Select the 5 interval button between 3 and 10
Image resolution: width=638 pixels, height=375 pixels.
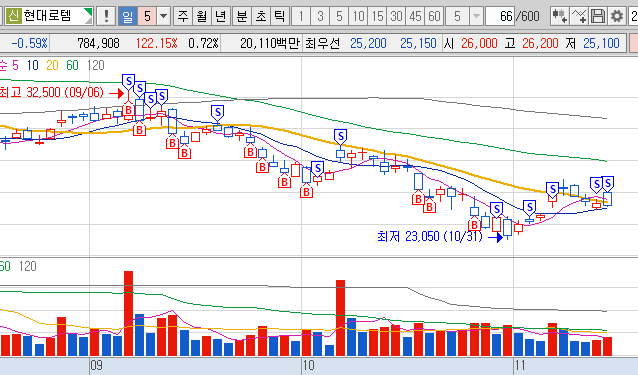pos(339,16)
